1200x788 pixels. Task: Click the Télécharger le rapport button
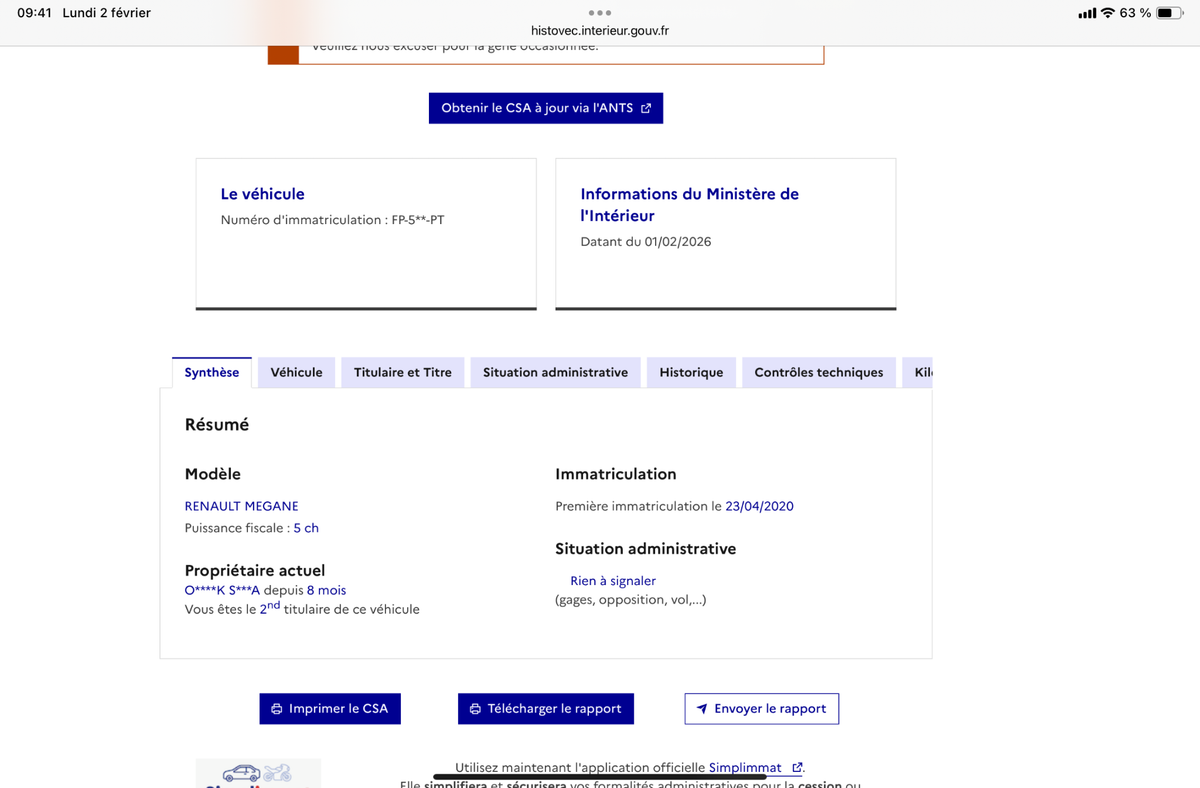pos(546,709)
